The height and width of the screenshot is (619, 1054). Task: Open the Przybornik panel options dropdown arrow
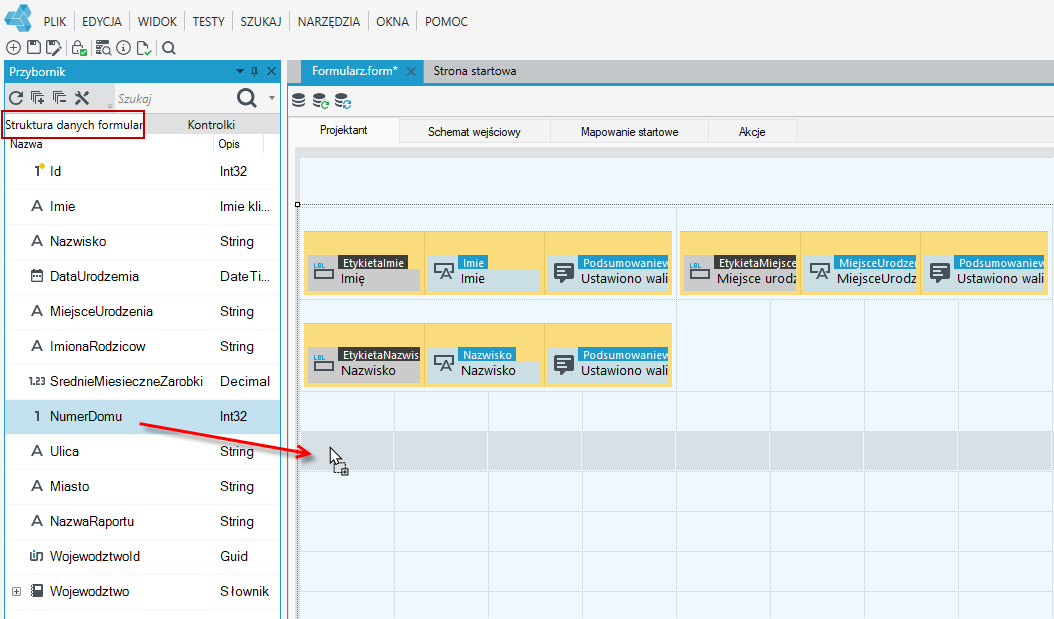coord(240,71)
